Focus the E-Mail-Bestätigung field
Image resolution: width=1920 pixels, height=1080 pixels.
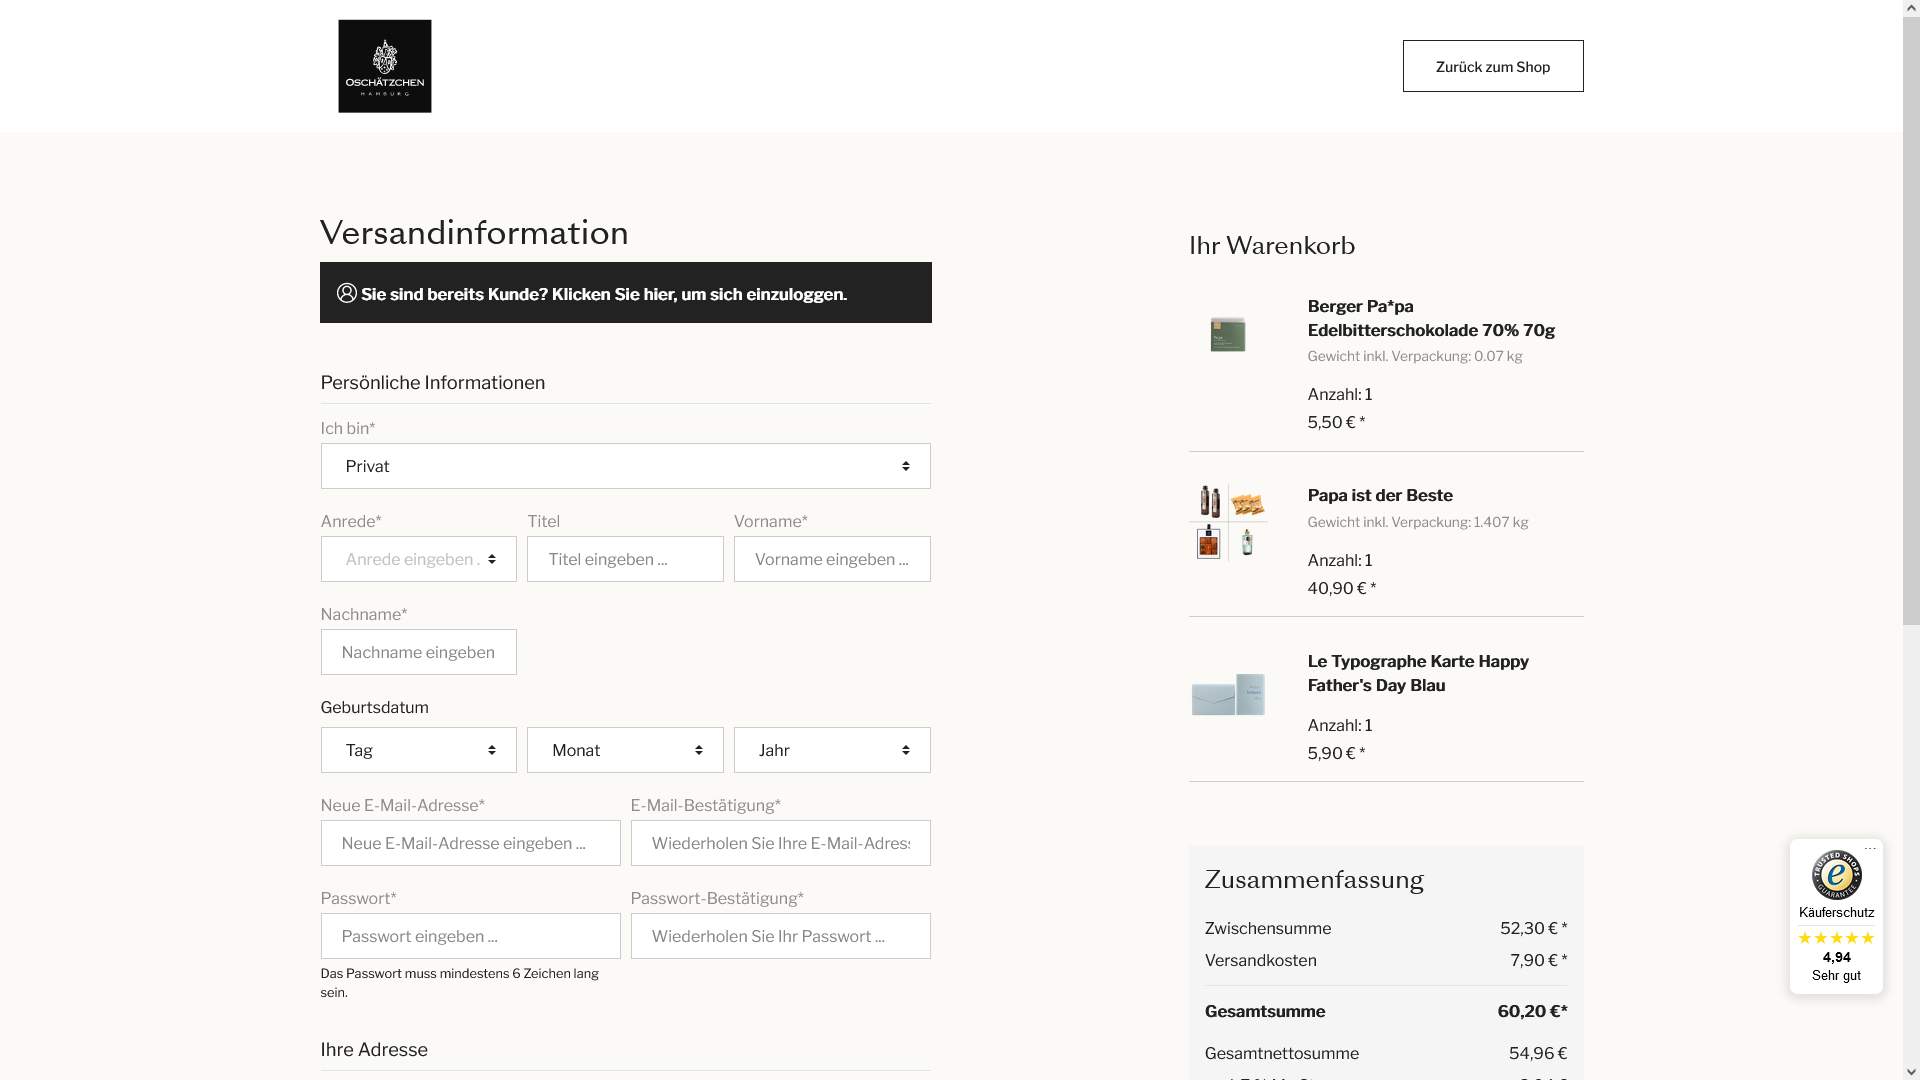tap(781, 843)
